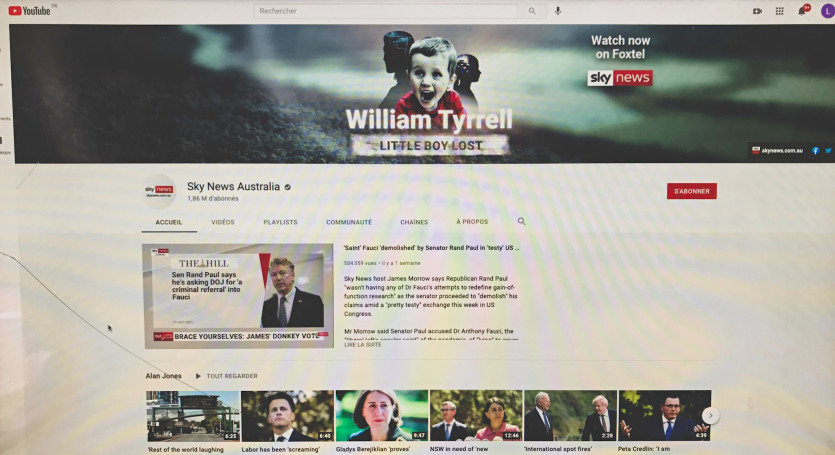Click the Rechercher search input field
Screen dimensions: 835x455
[385, 11]
